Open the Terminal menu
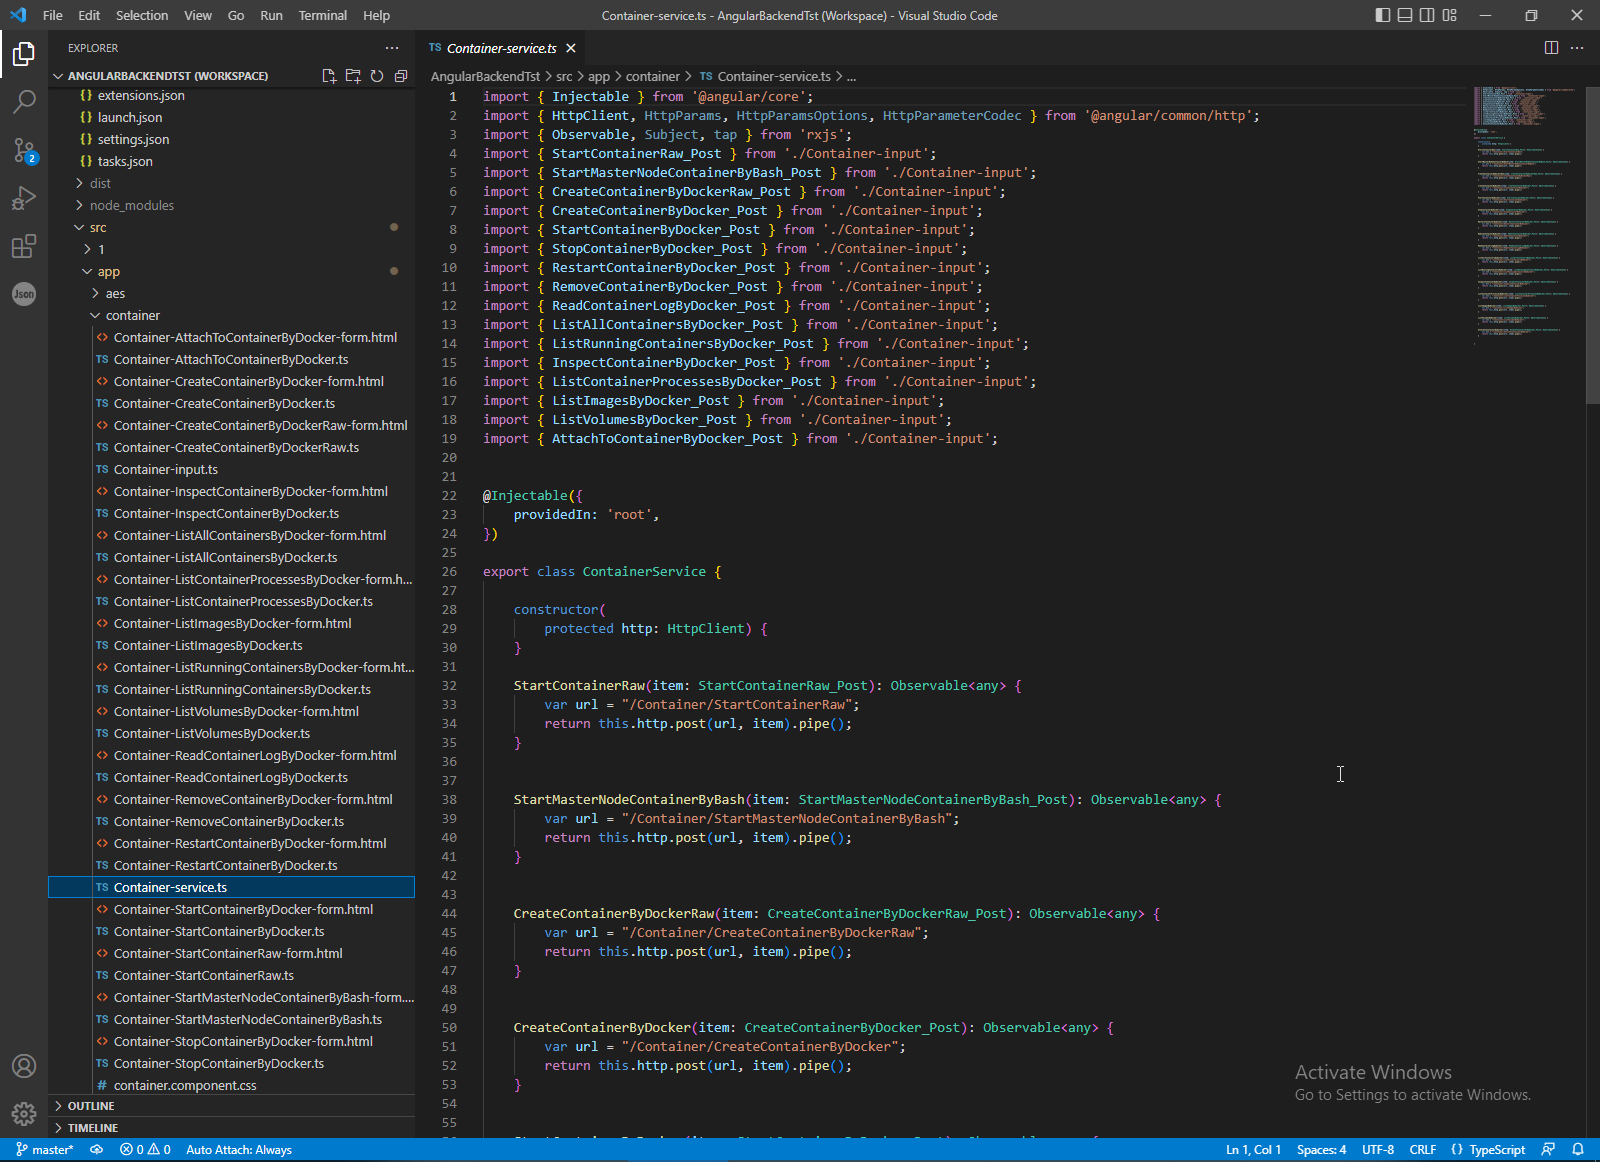 pyautogui.click(x=322, y=15)
